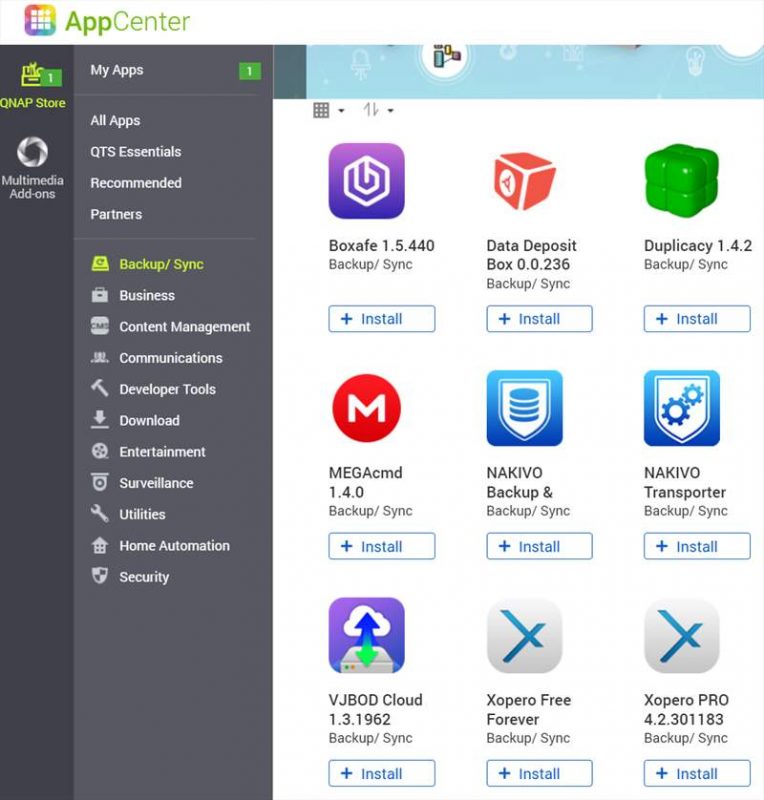Open Multimedia Add-ons section icon

click(33, 152)
